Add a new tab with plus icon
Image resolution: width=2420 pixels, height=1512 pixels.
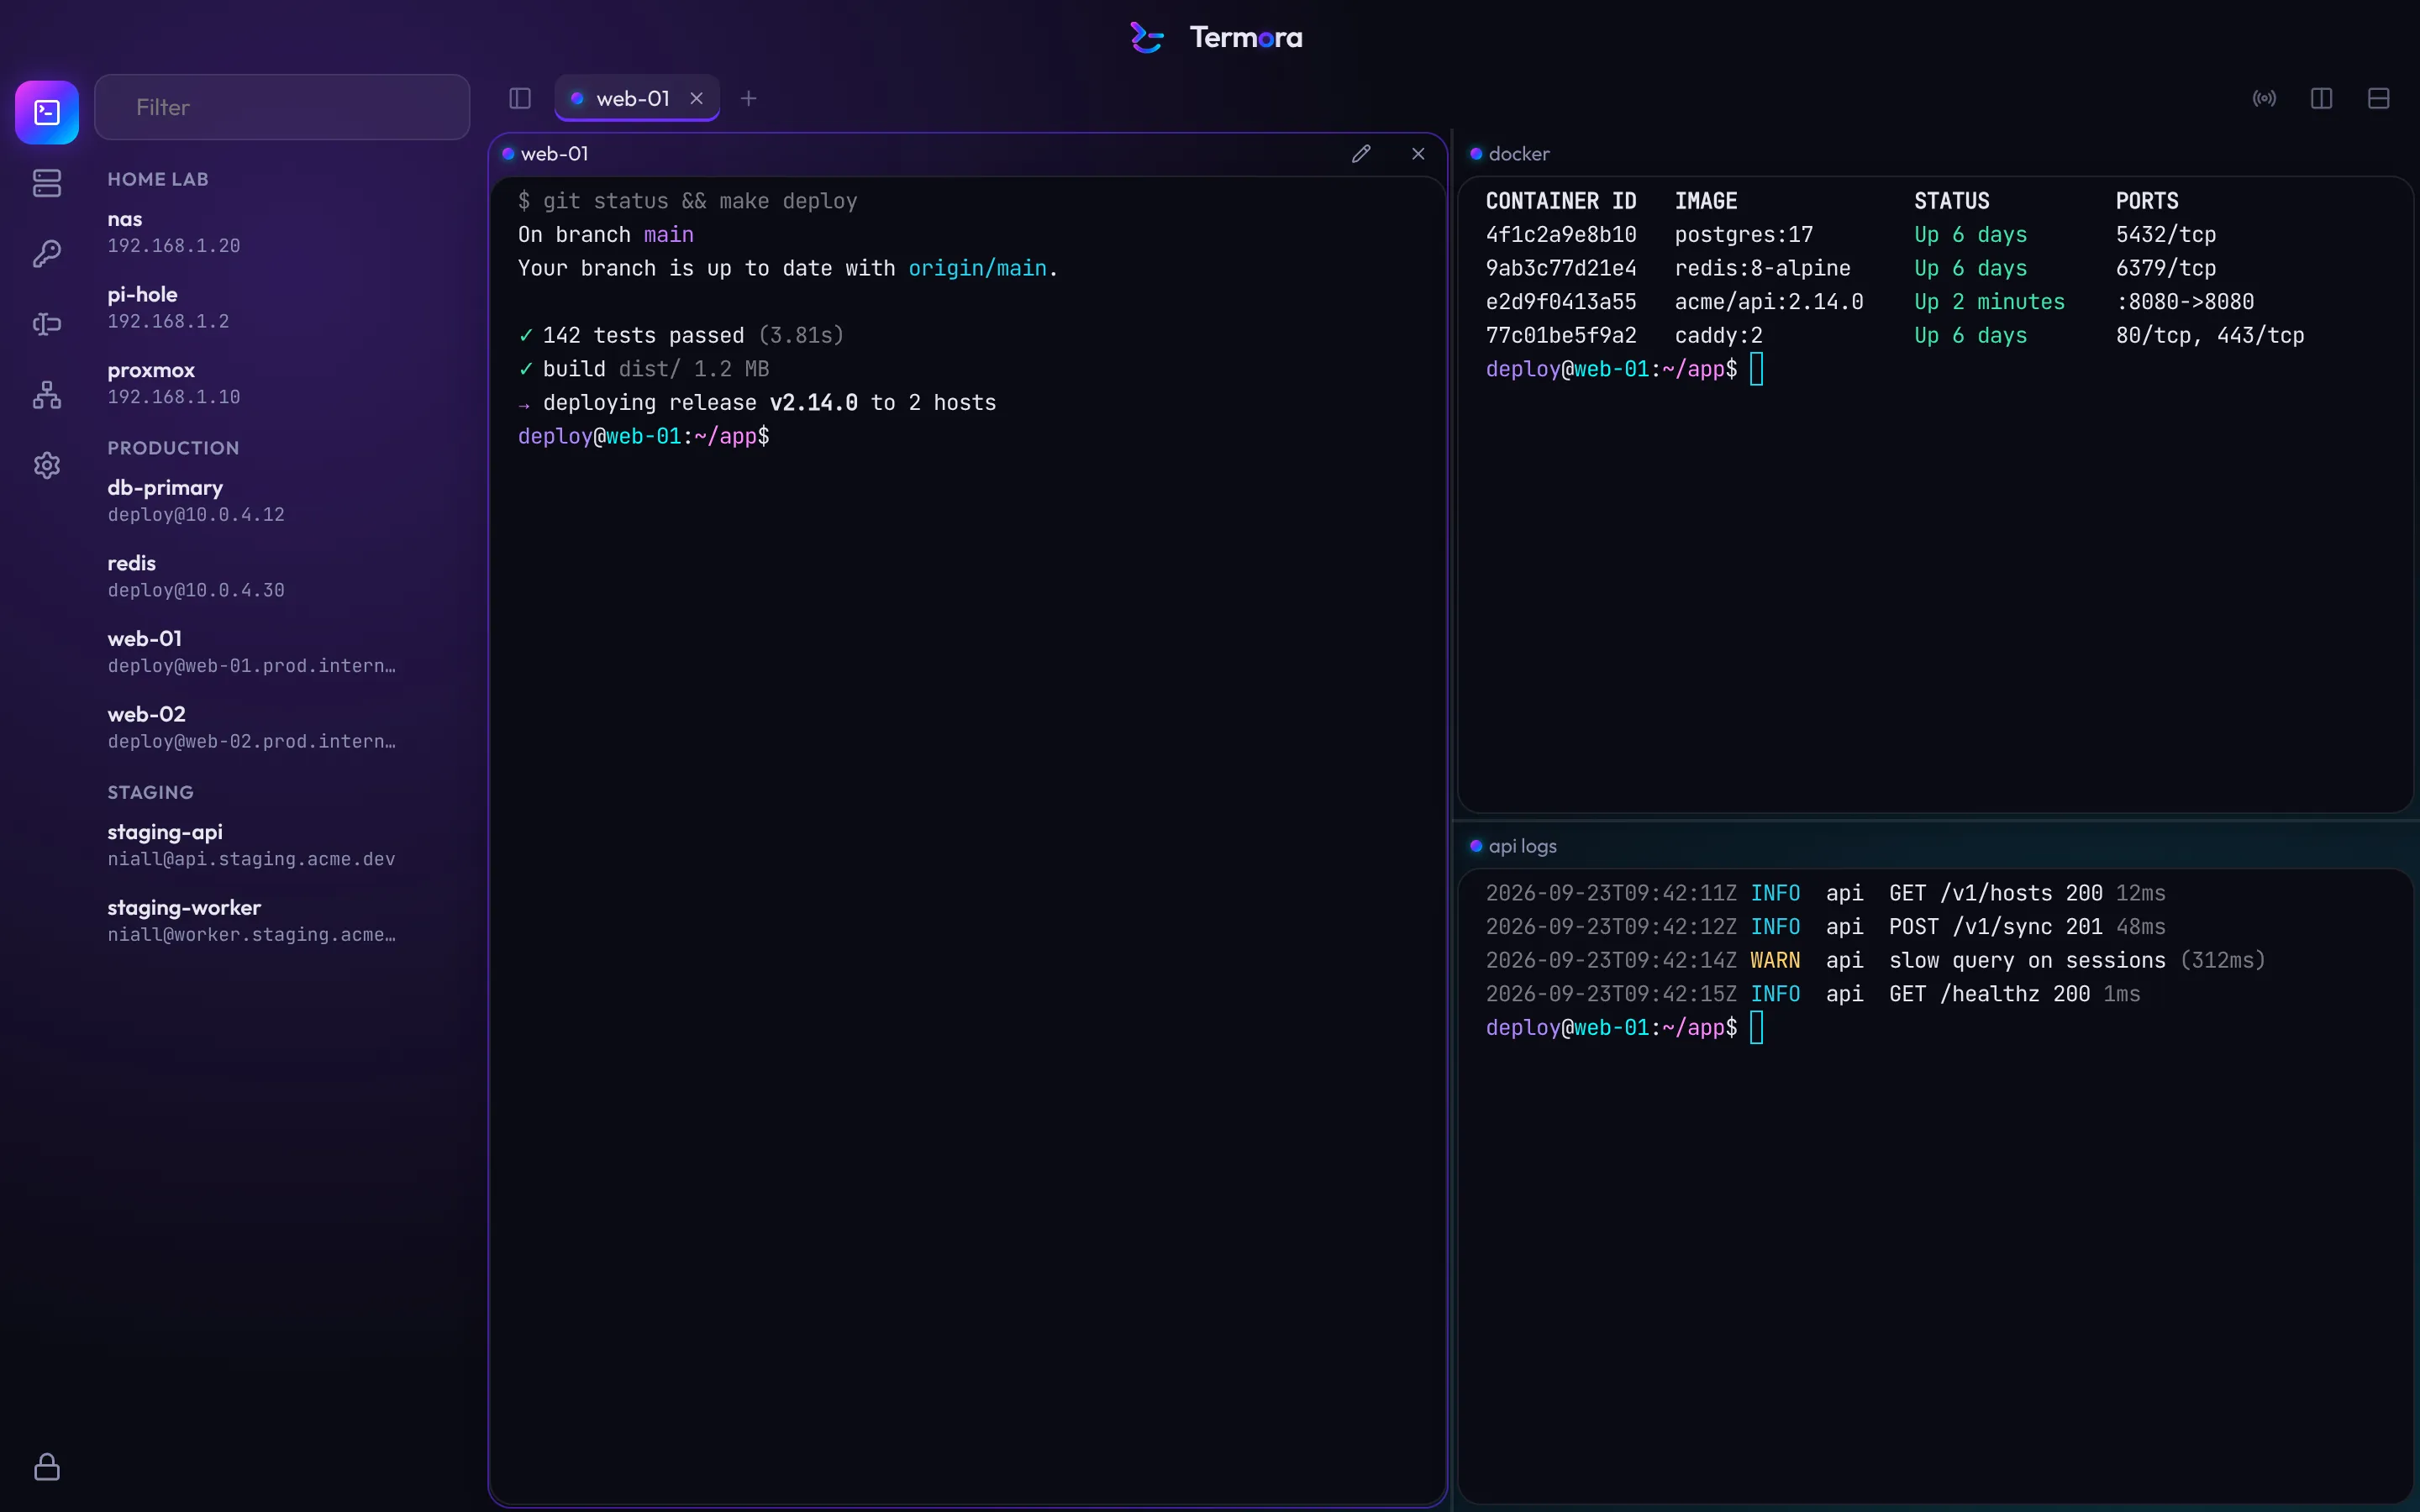point(749,98)
